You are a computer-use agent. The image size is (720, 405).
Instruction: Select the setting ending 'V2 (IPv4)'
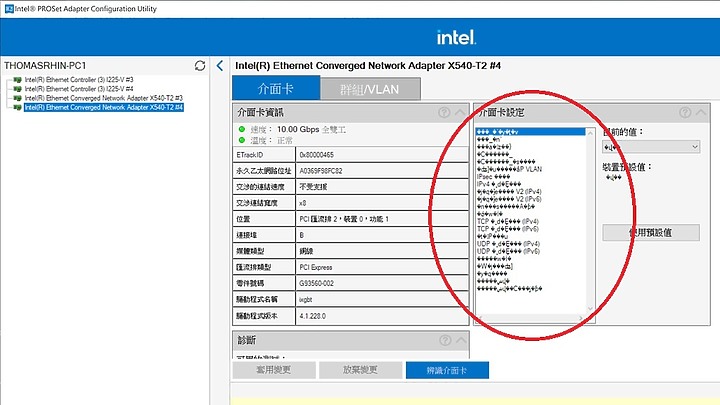tap(509, 191)
